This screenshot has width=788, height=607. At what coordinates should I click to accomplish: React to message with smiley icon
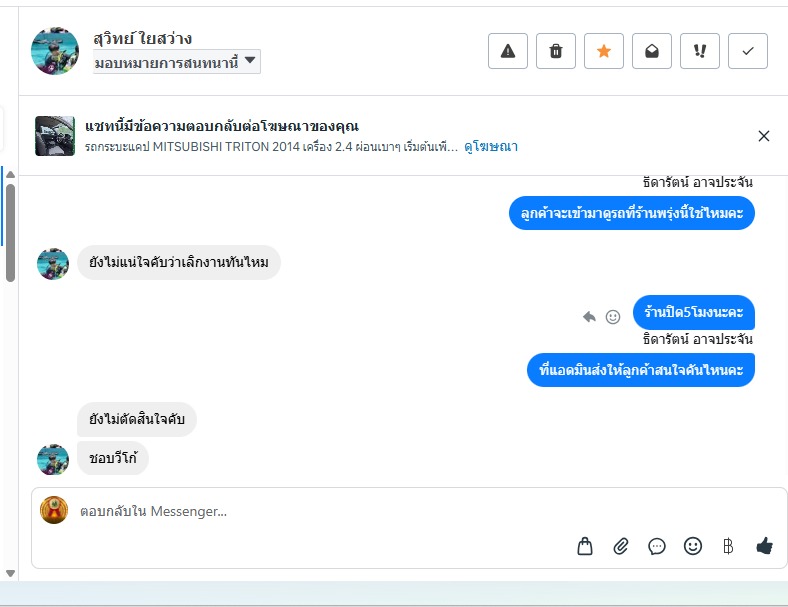point(613,317)
